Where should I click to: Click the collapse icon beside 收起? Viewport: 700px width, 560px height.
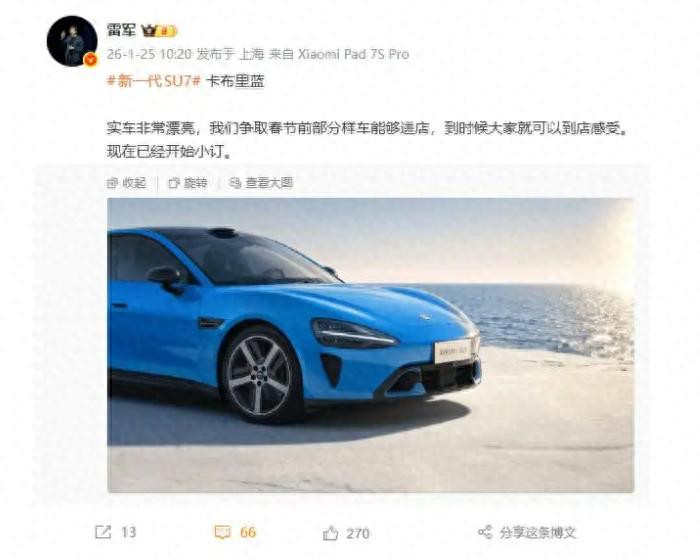[x=112, y=183]
